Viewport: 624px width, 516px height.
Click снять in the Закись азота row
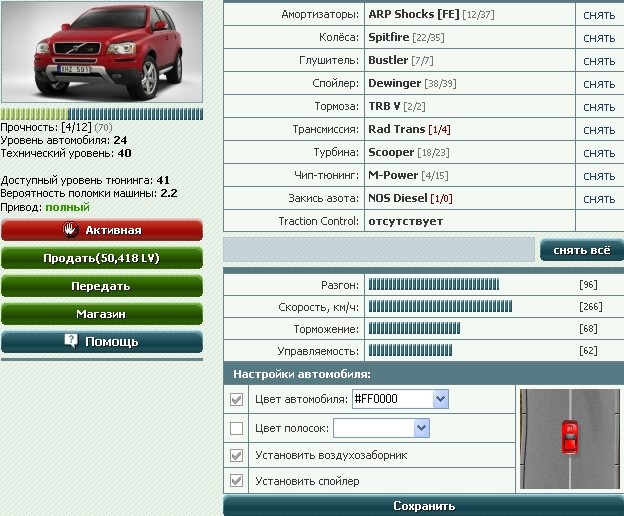tap(599, 200)
